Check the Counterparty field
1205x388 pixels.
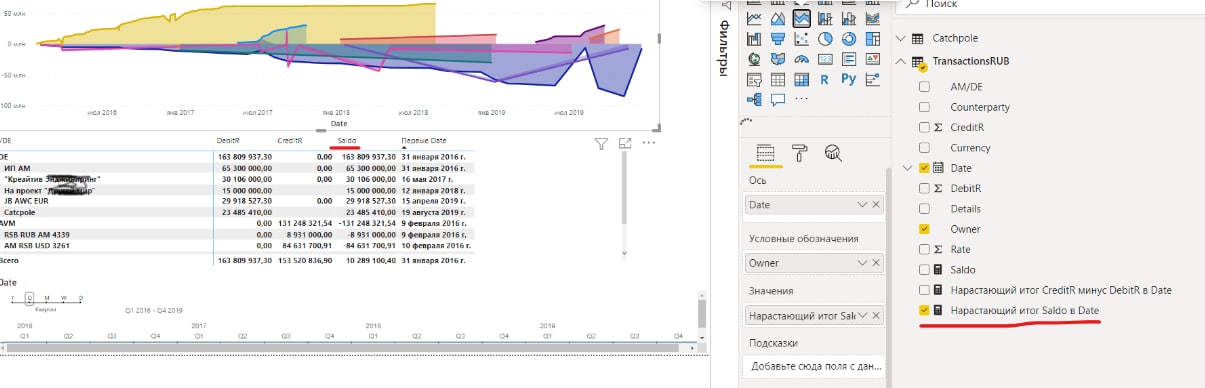tap(924, 107)
